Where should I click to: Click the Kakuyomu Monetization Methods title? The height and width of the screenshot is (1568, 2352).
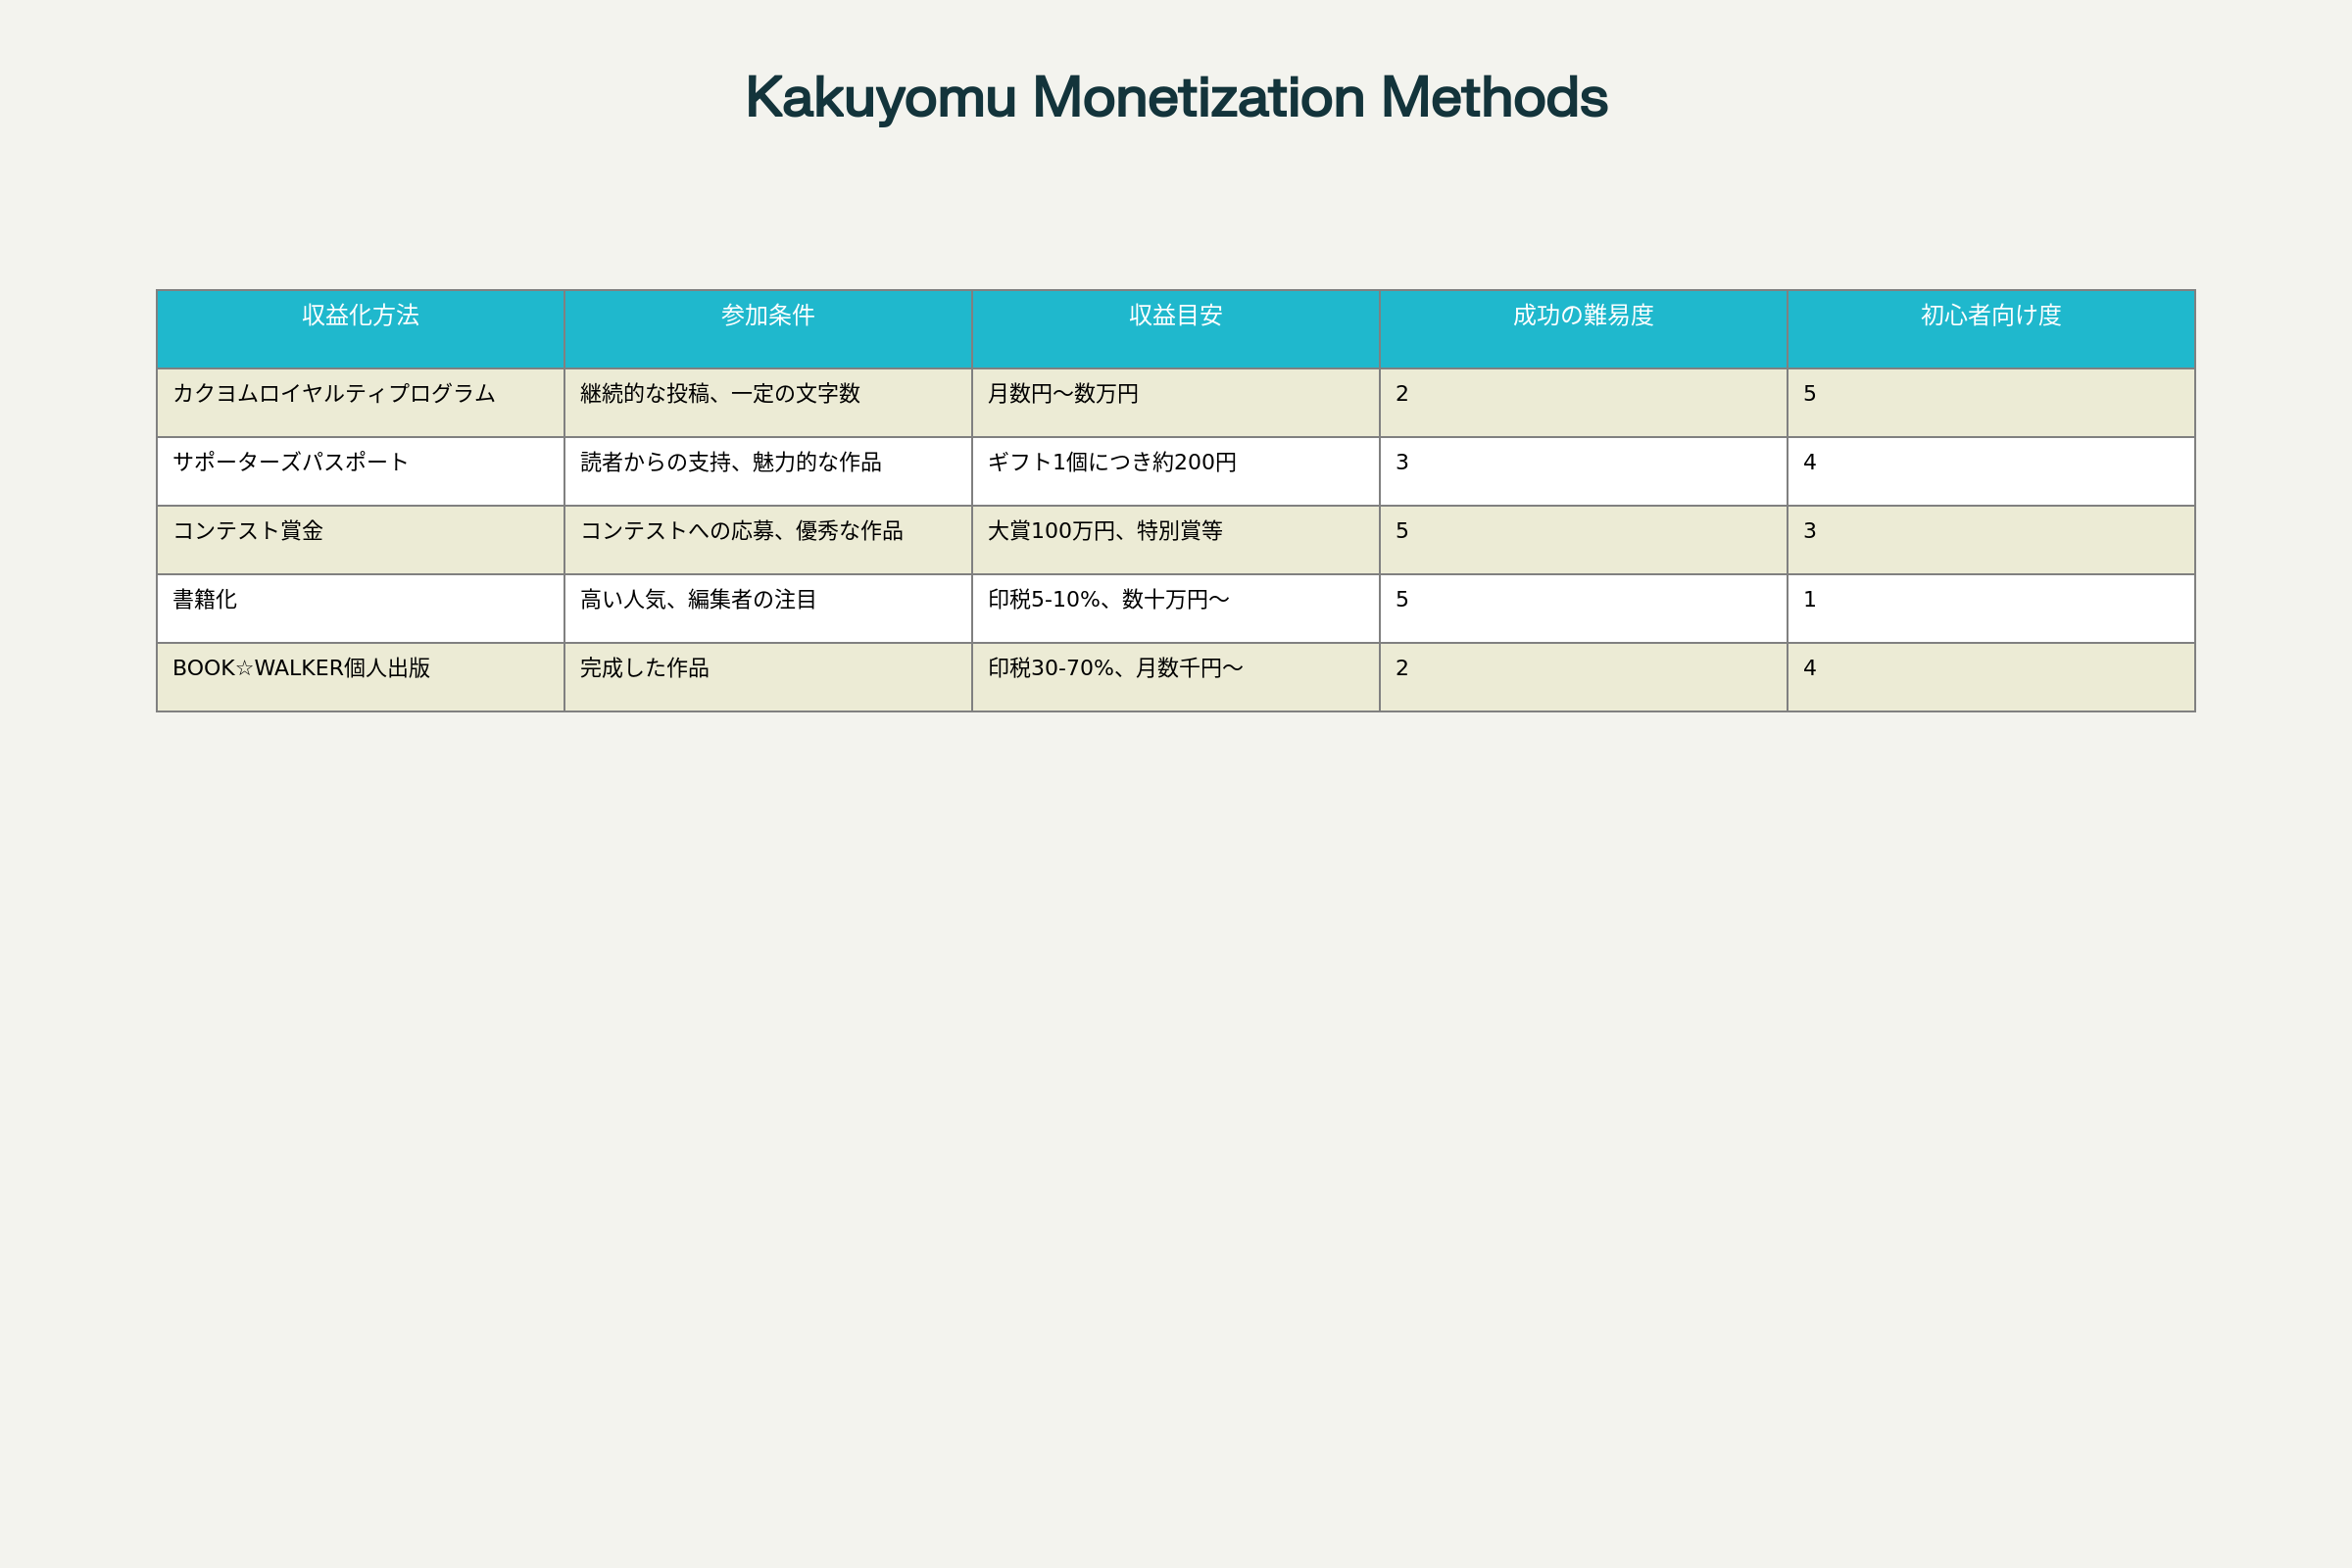click(x=1176, y=98)
